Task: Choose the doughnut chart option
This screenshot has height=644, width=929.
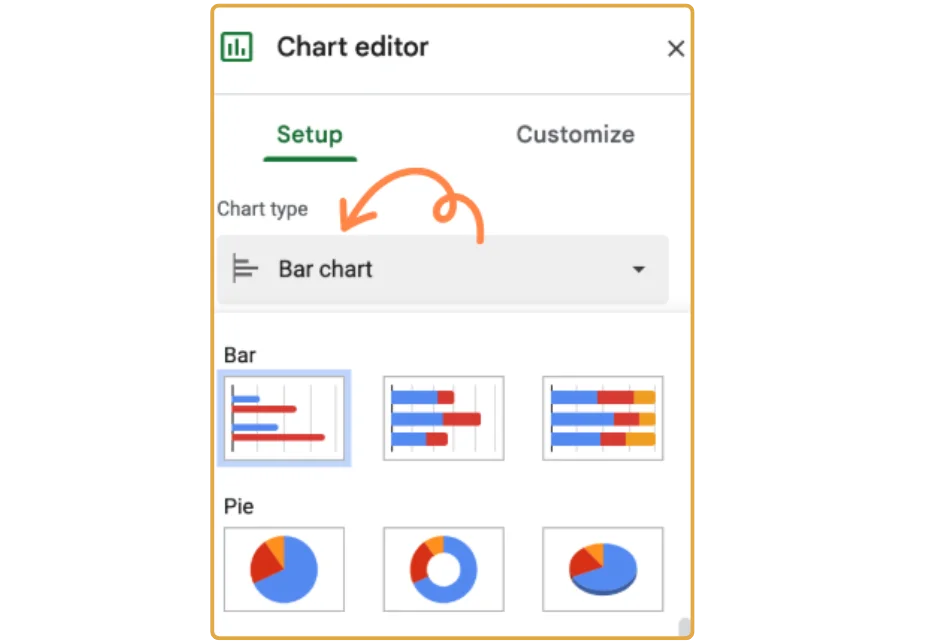Action: (443, 569)
